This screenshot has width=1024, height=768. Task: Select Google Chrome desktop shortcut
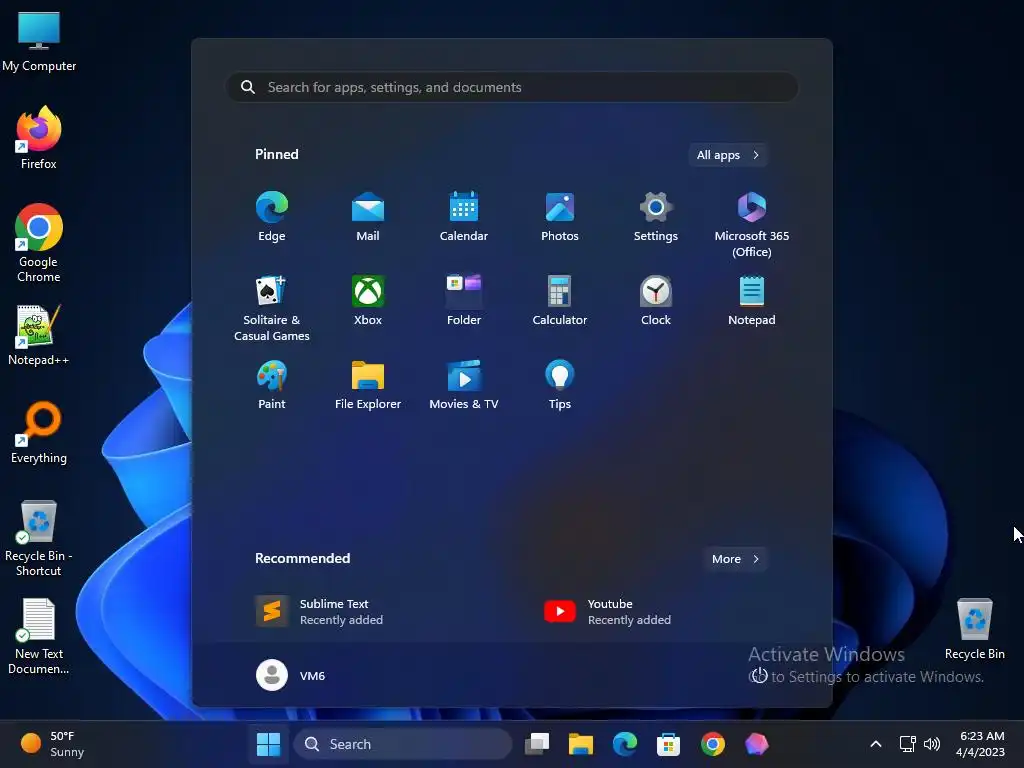[39, 243]
